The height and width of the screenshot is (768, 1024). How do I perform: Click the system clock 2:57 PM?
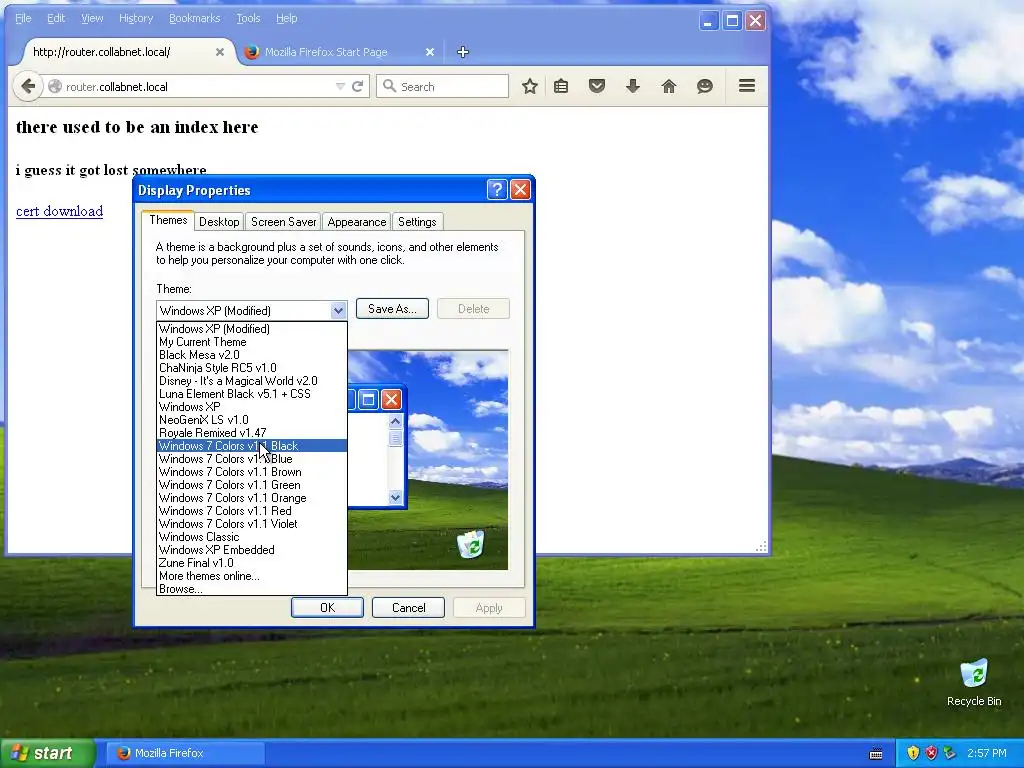(x=987, y=753)
